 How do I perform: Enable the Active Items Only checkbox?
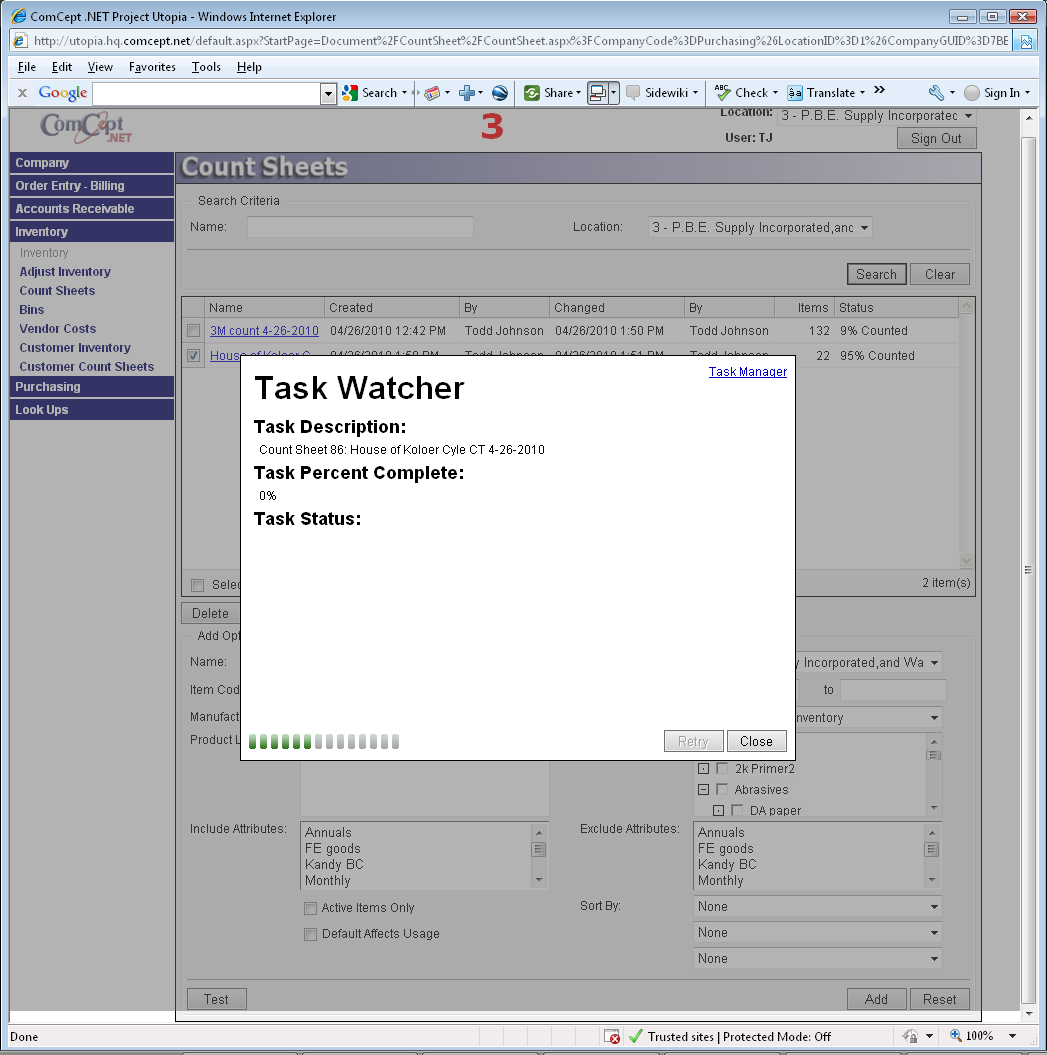point(310,908)
